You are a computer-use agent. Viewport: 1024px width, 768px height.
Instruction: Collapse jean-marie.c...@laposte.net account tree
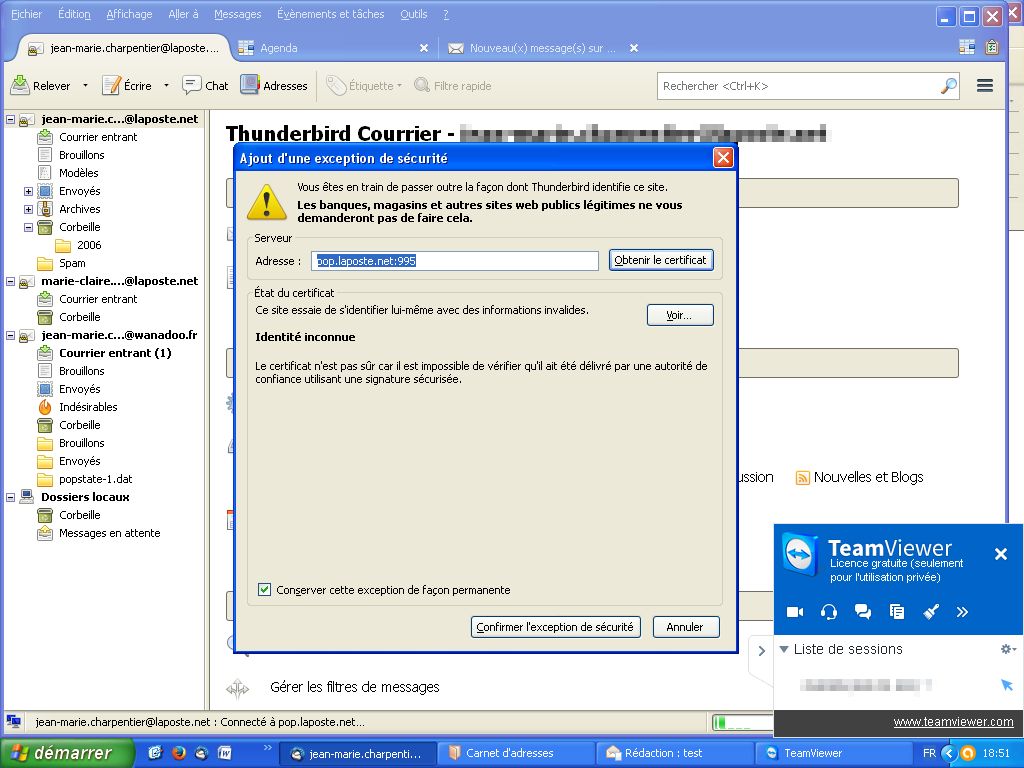tap(10, 119)
